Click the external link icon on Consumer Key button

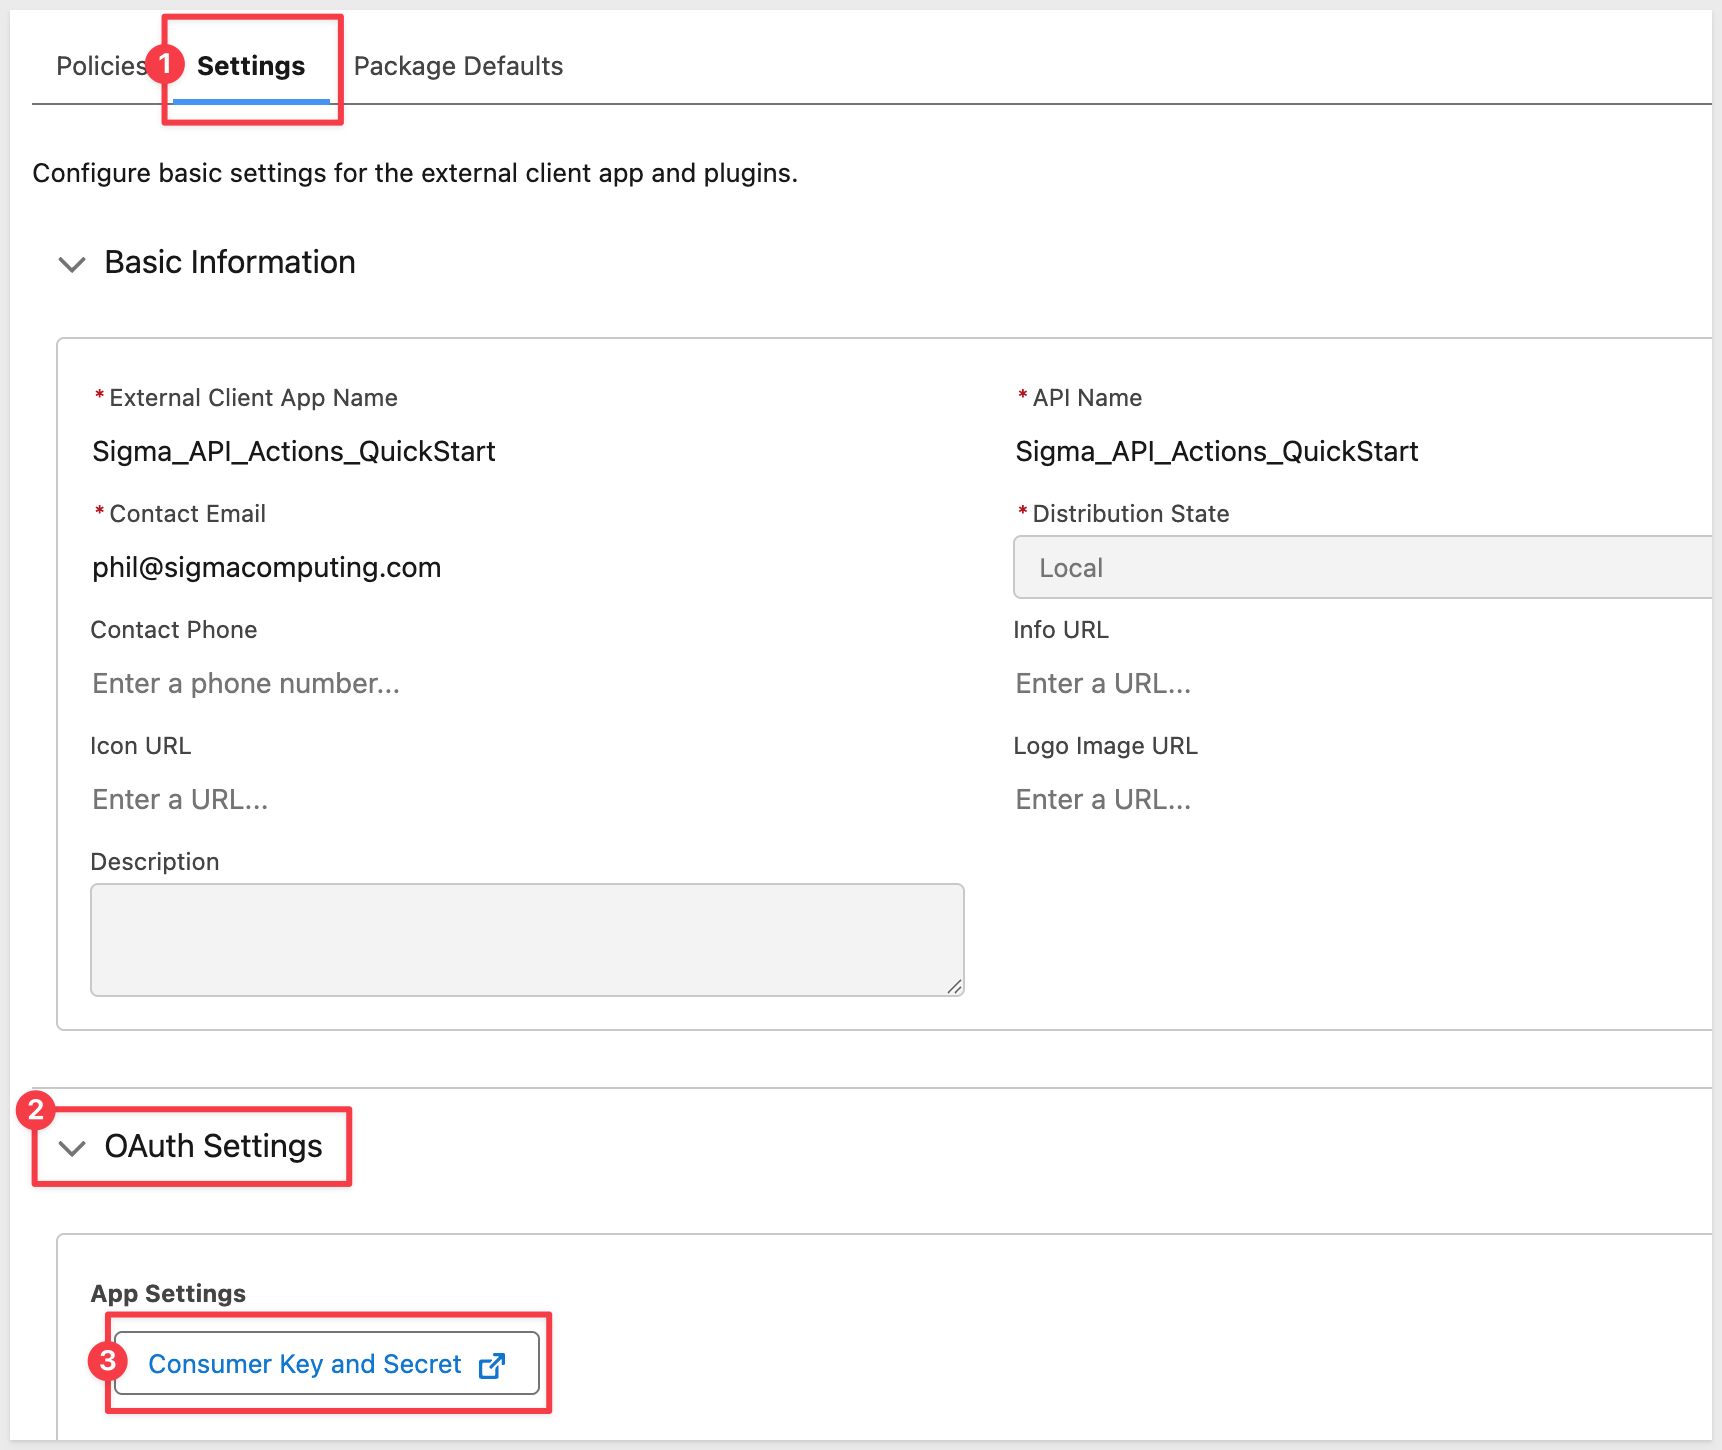tap(492, 1365)
